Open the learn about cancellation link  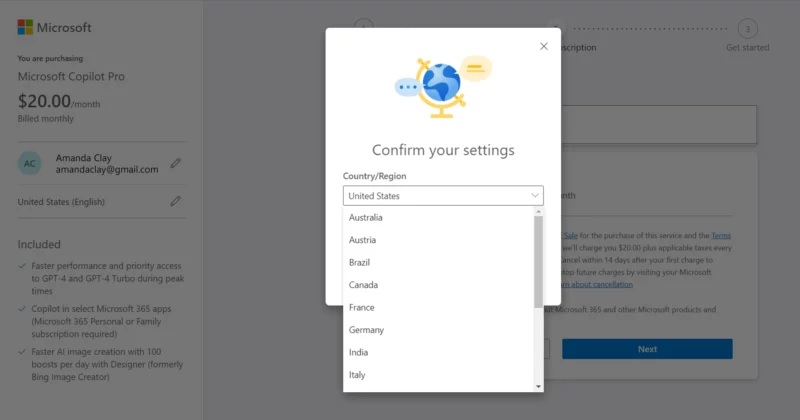pyautogui.click(x=596, y=284)
